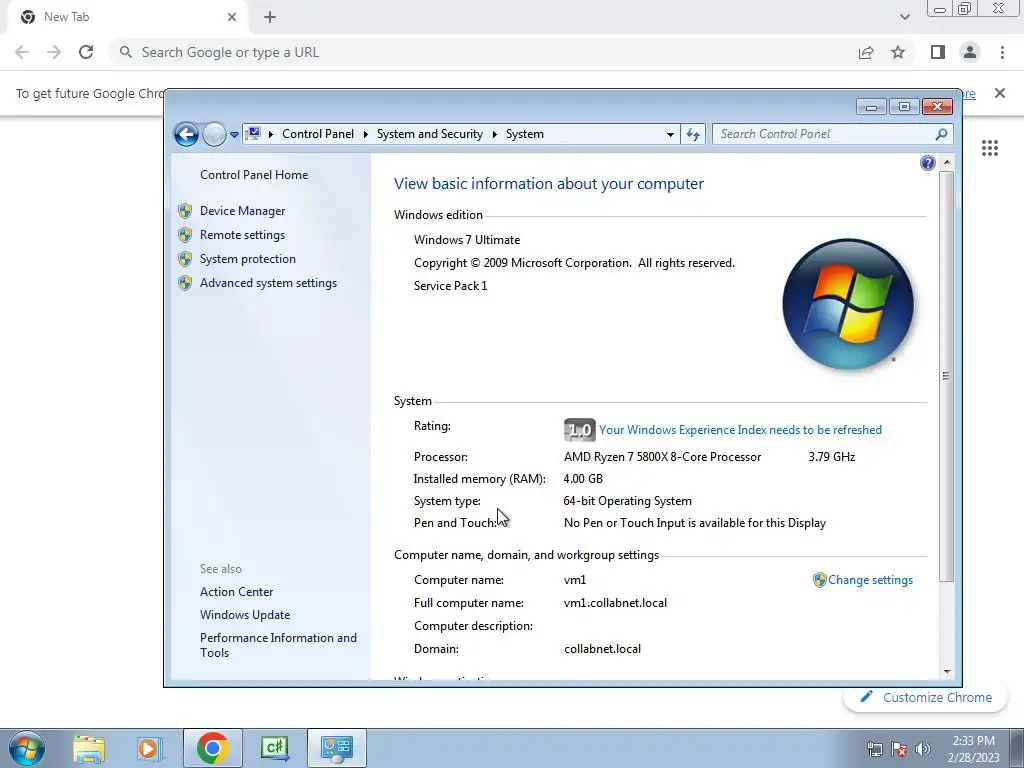
Task: Select System breadcrumb segment
Action: (524, 134)
